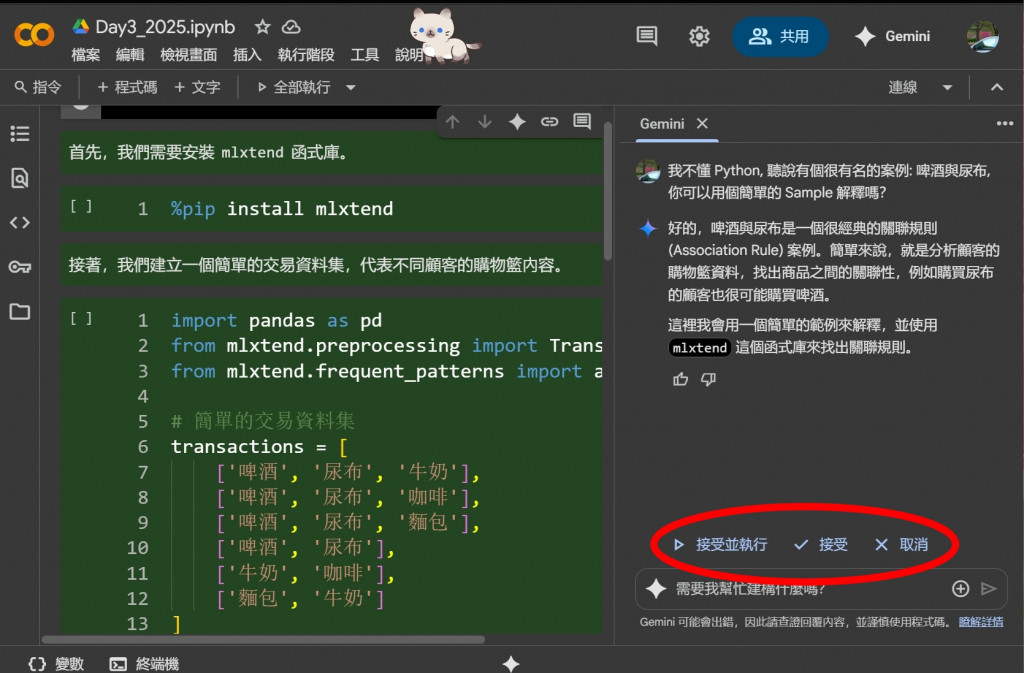Close the Gemini tab with X
Viewport: 1024px width, 673px height.
click(702, 123)
